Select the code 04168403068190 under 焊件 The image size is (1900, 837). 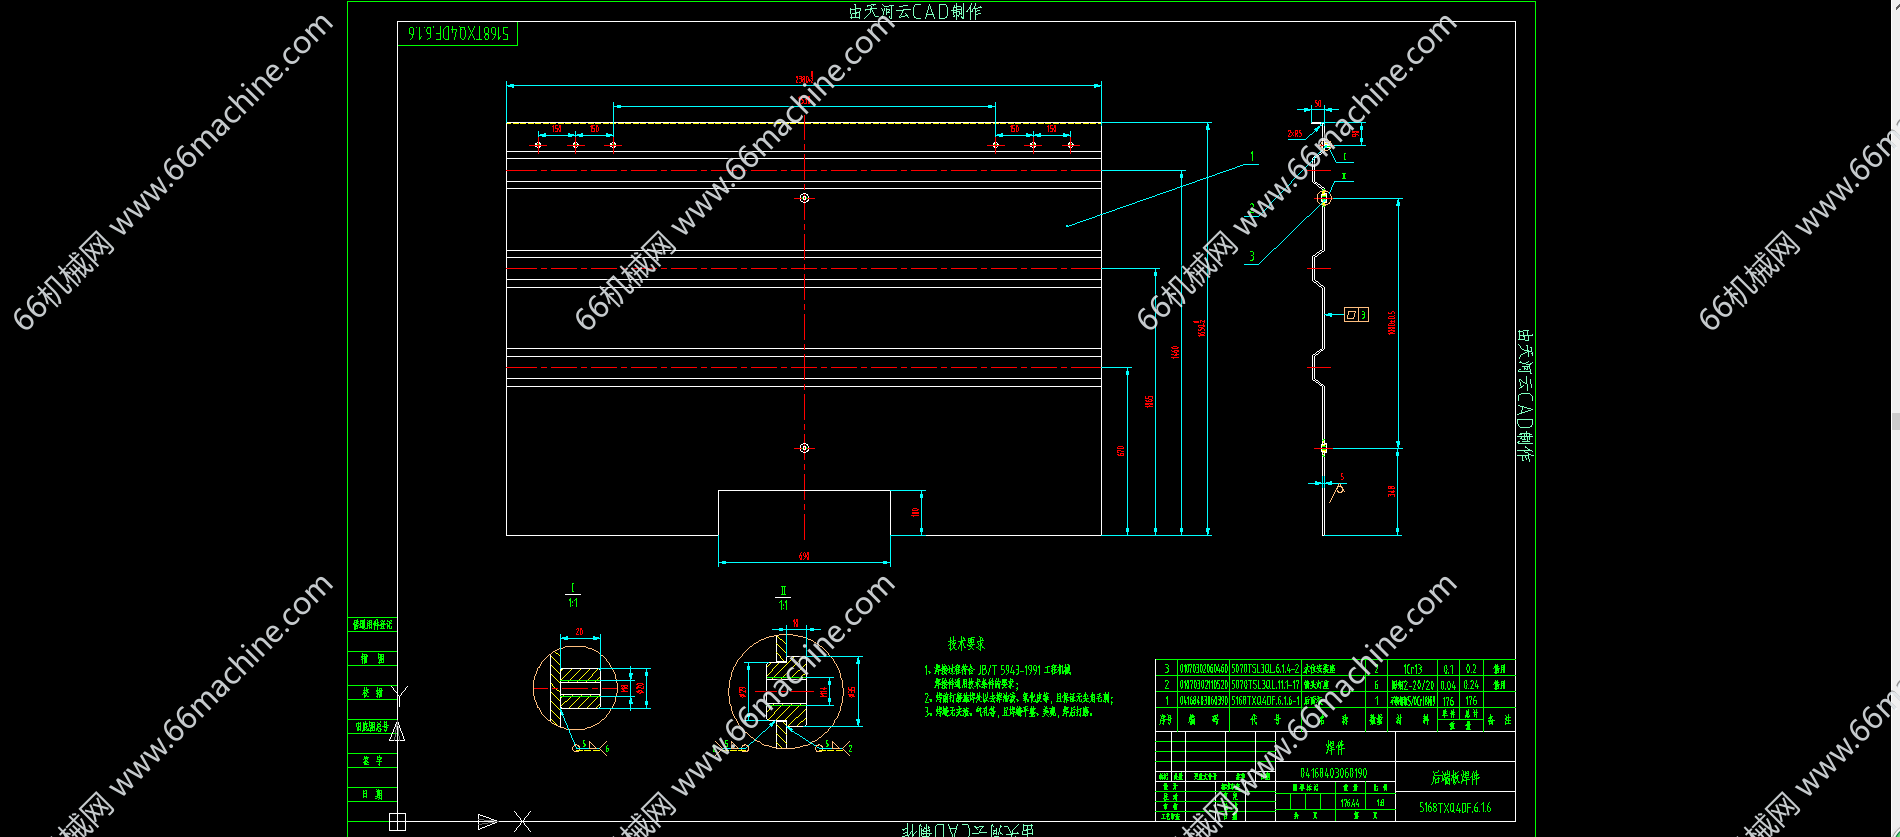click(x=1333, y=773)
